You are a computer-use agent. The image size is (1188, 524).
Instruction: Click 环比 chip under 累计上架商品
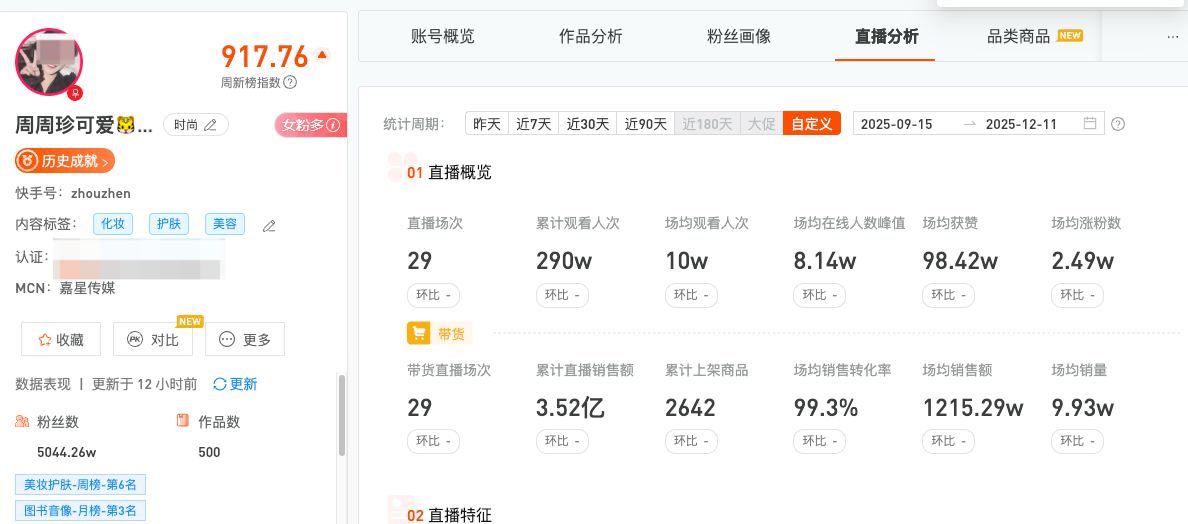tap(691, 441)
